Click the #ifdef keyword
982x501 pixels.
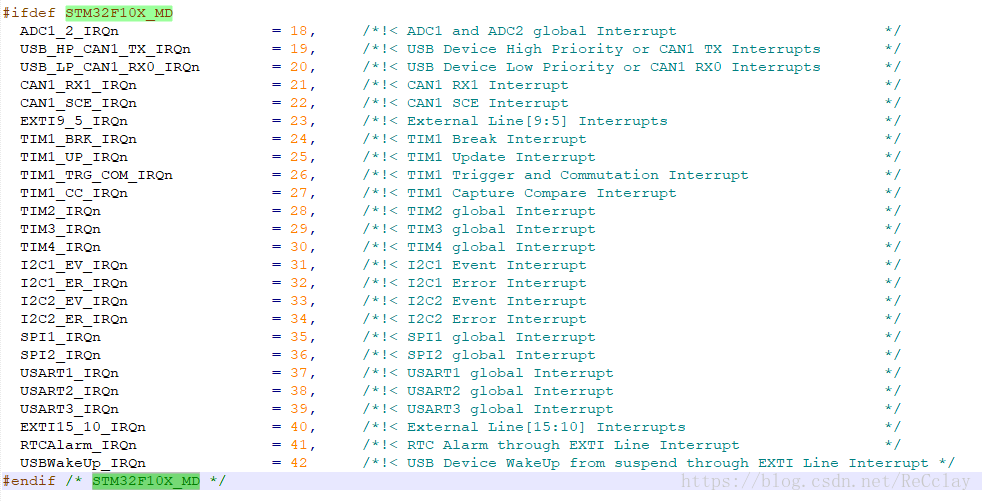[29, 13]
